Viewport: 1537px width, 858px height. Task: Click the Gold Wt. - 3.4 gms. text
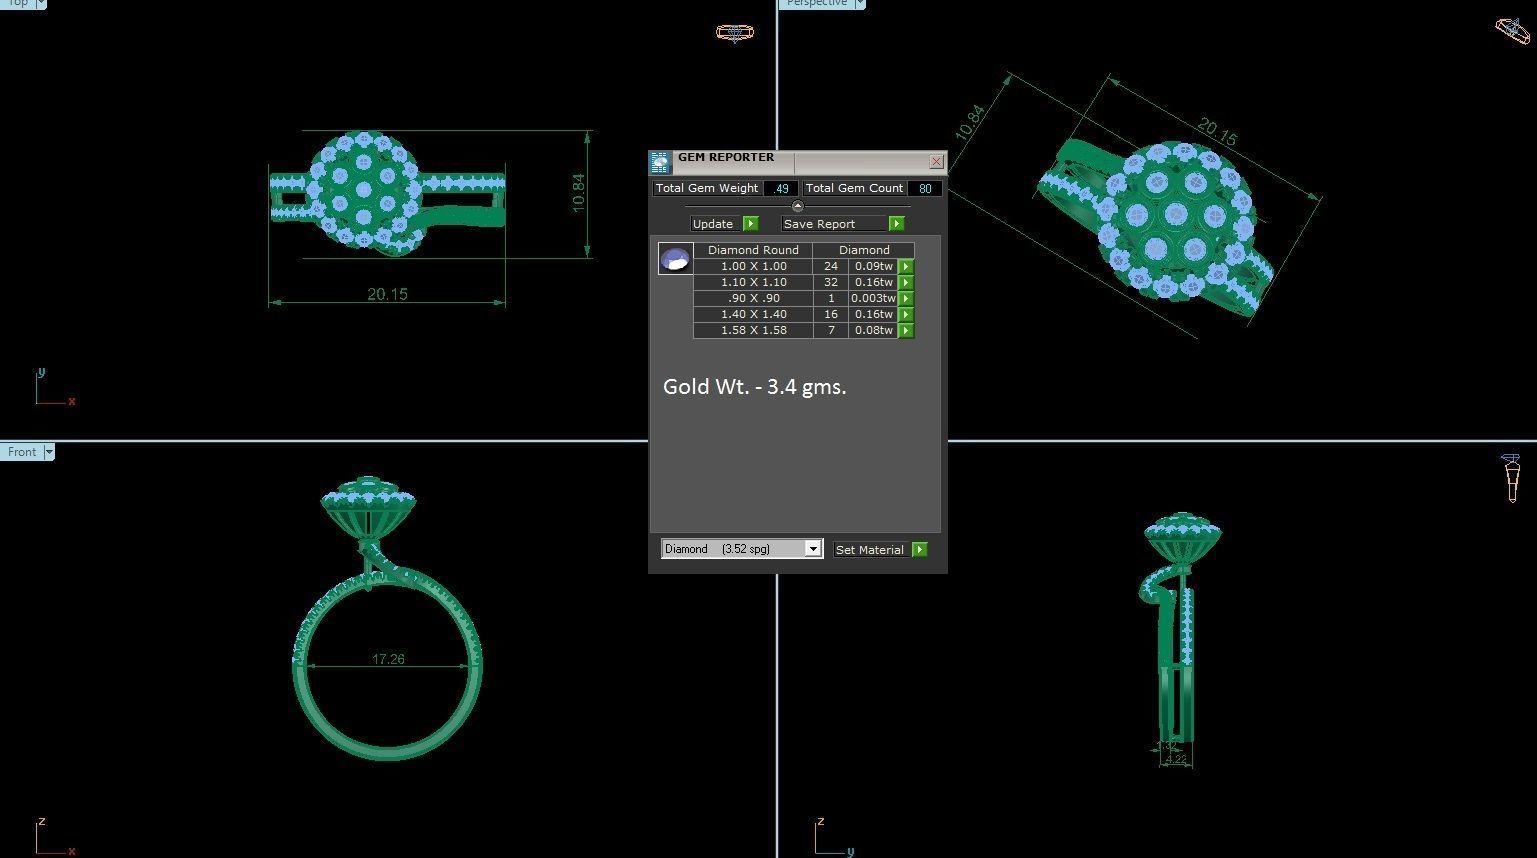(x=754, y=387)
